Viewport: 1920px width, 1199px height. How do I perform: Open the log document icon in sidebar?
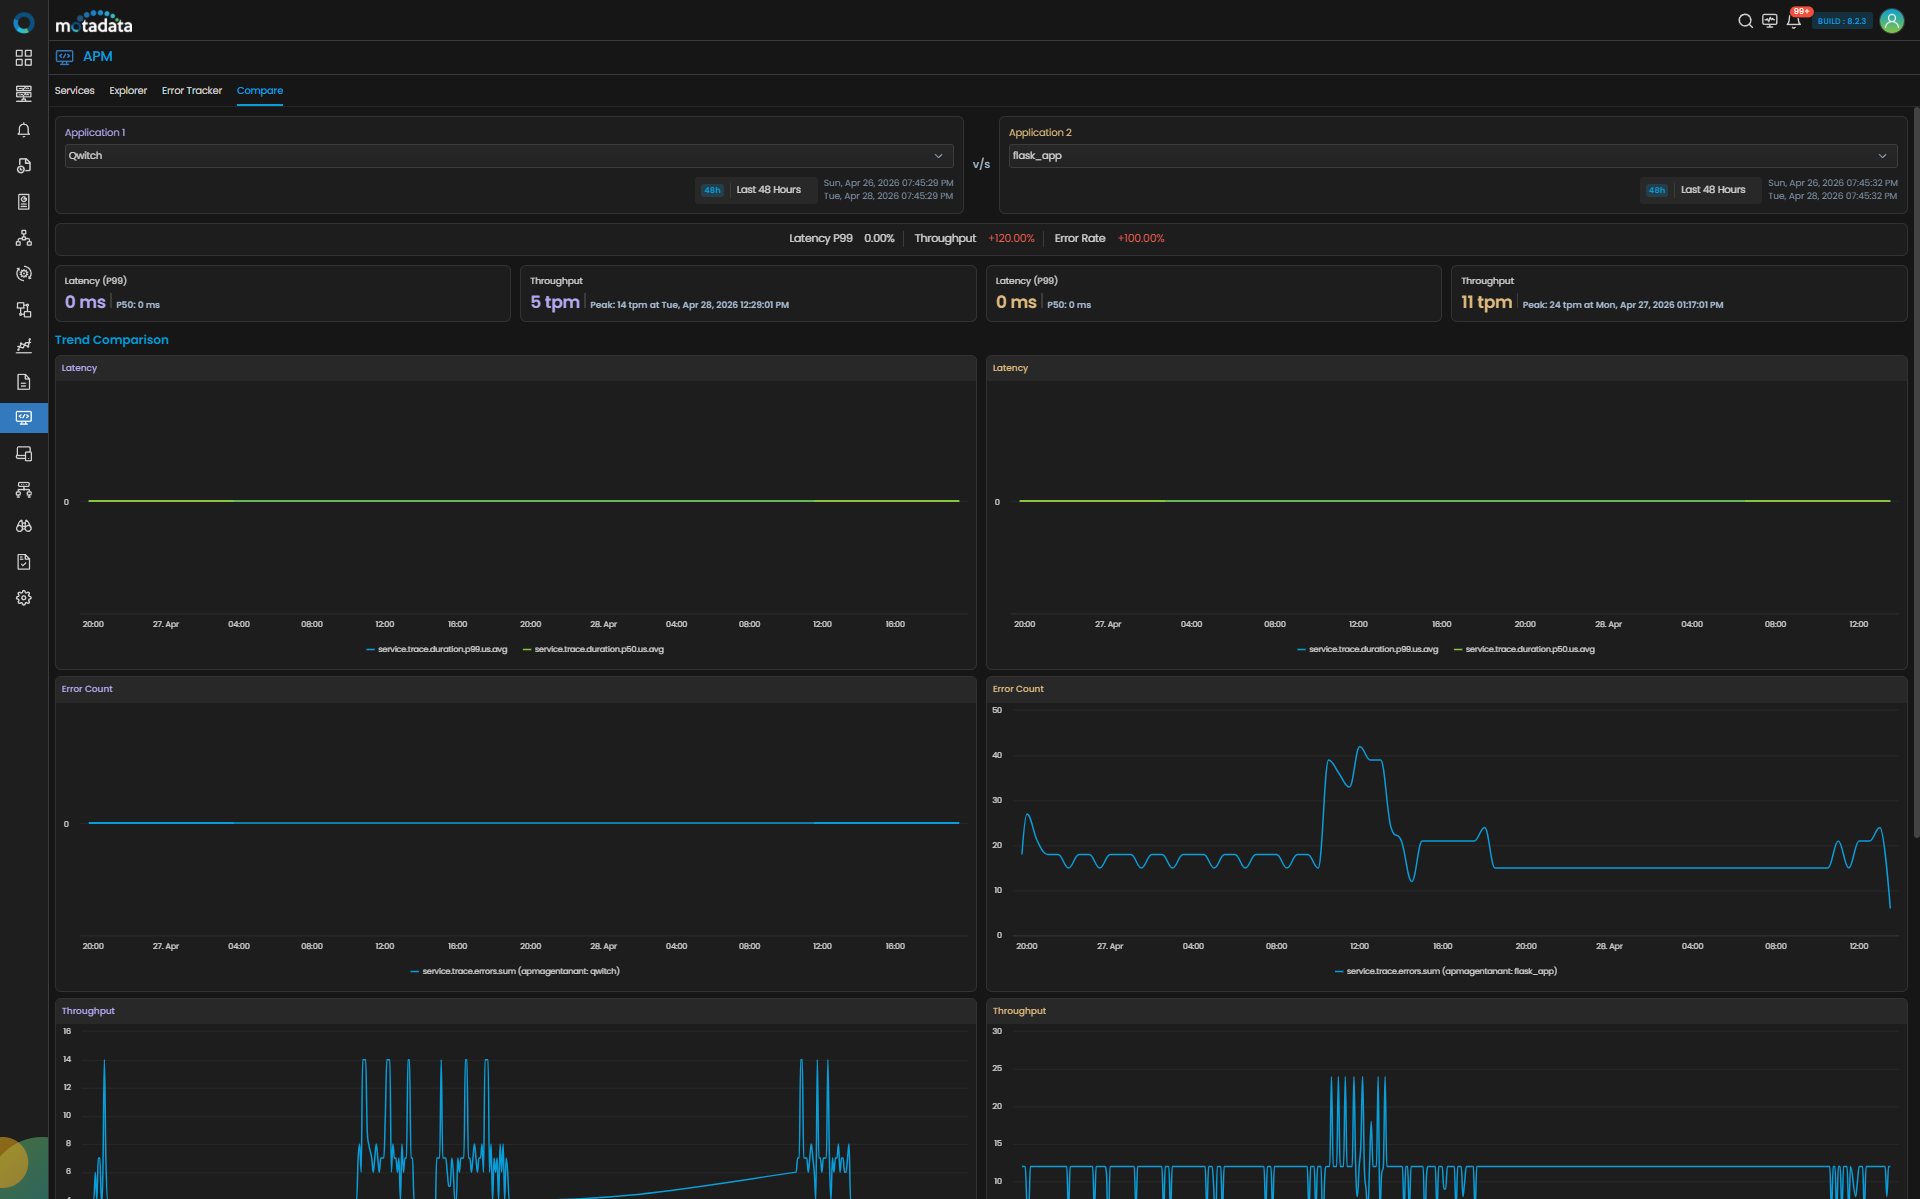pyautogui.click(x=24, y=382)
